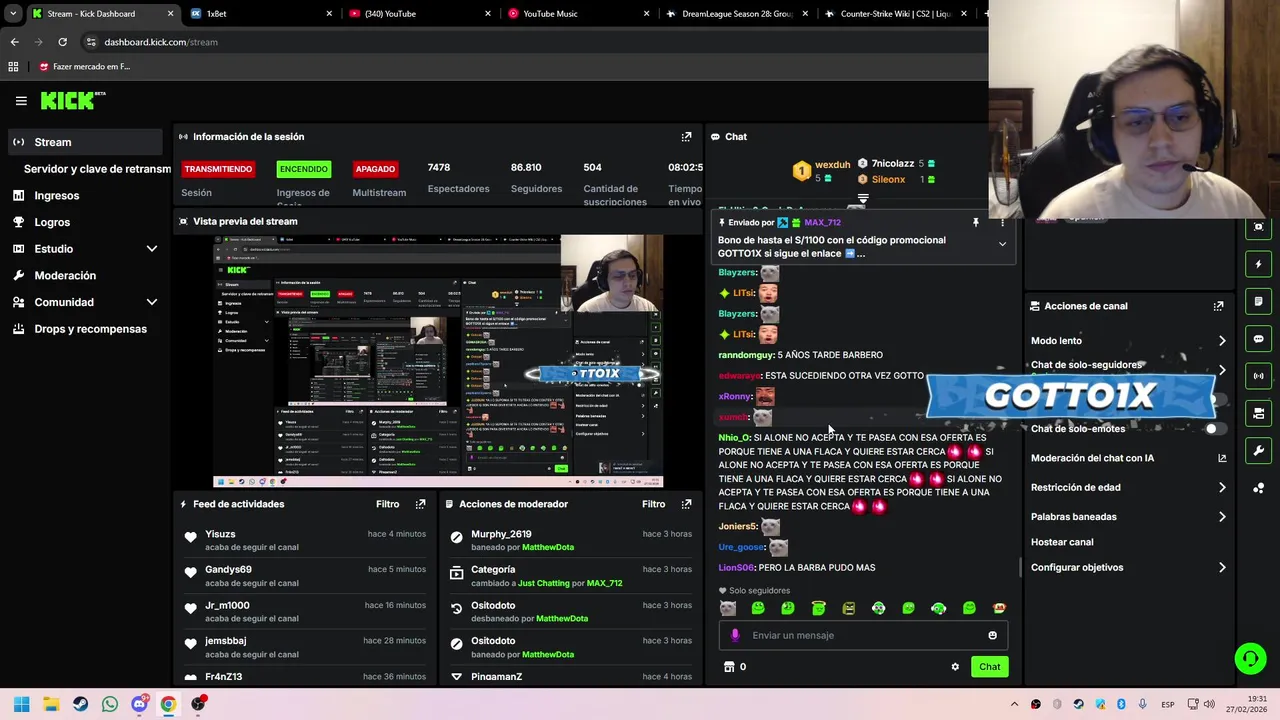Pop out Información de la sesión panel
This screenshot has height=720, width=1280.
[x=686, y=137]
